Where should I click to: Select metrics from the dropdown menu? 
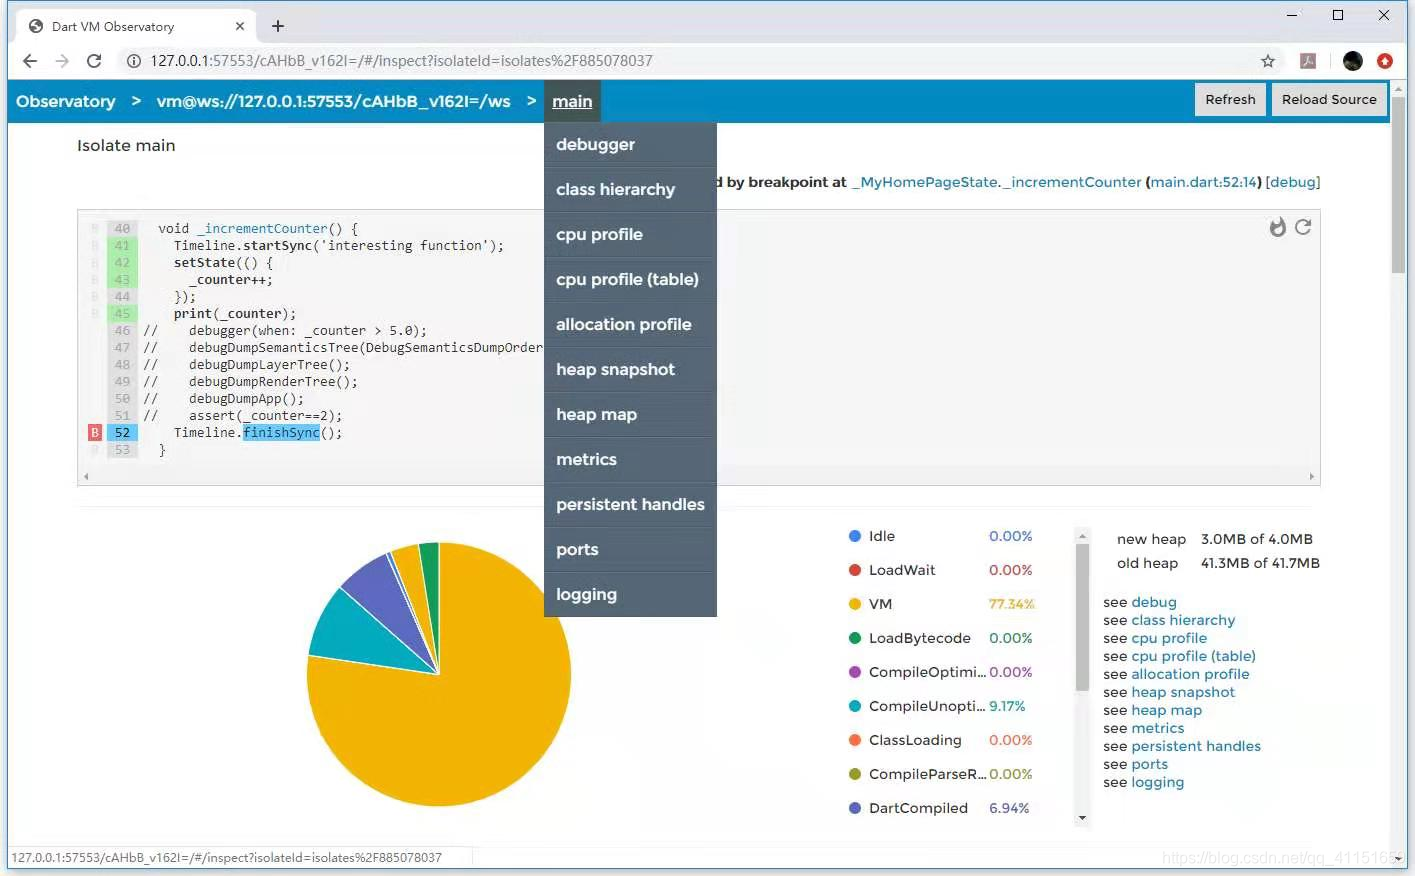point(630,459)
